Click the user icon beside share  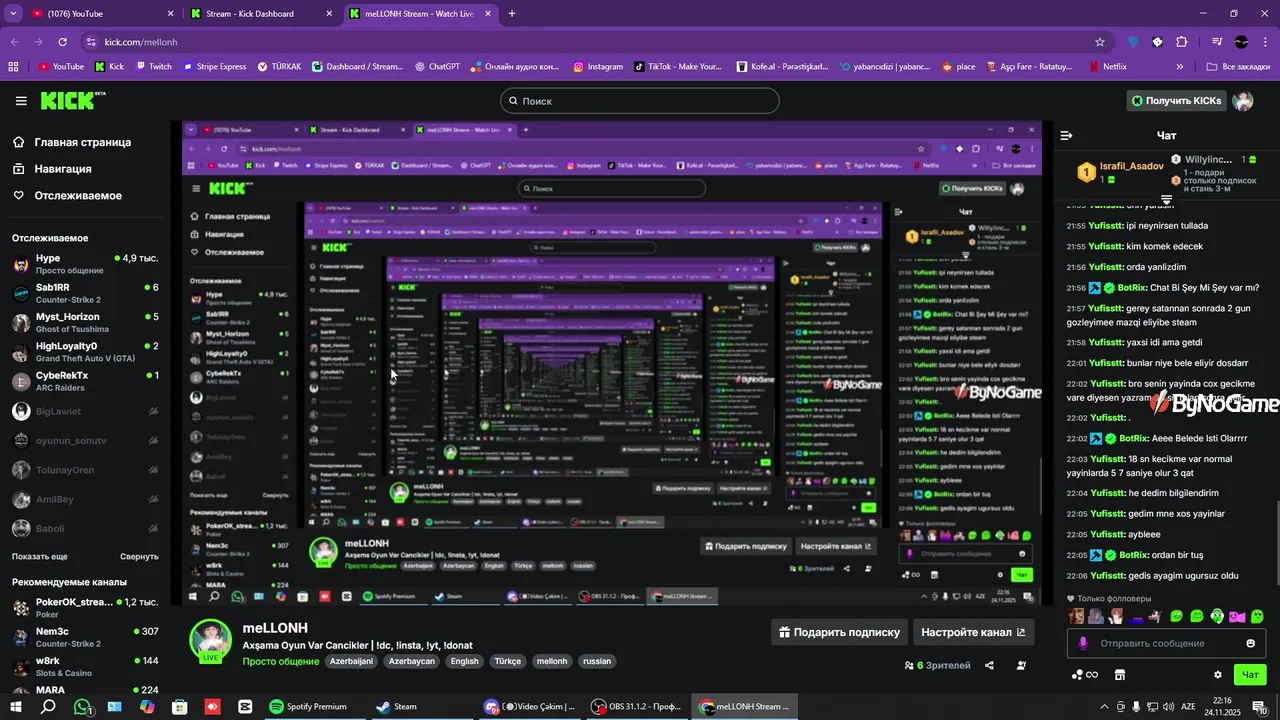tap(1021, 665)
